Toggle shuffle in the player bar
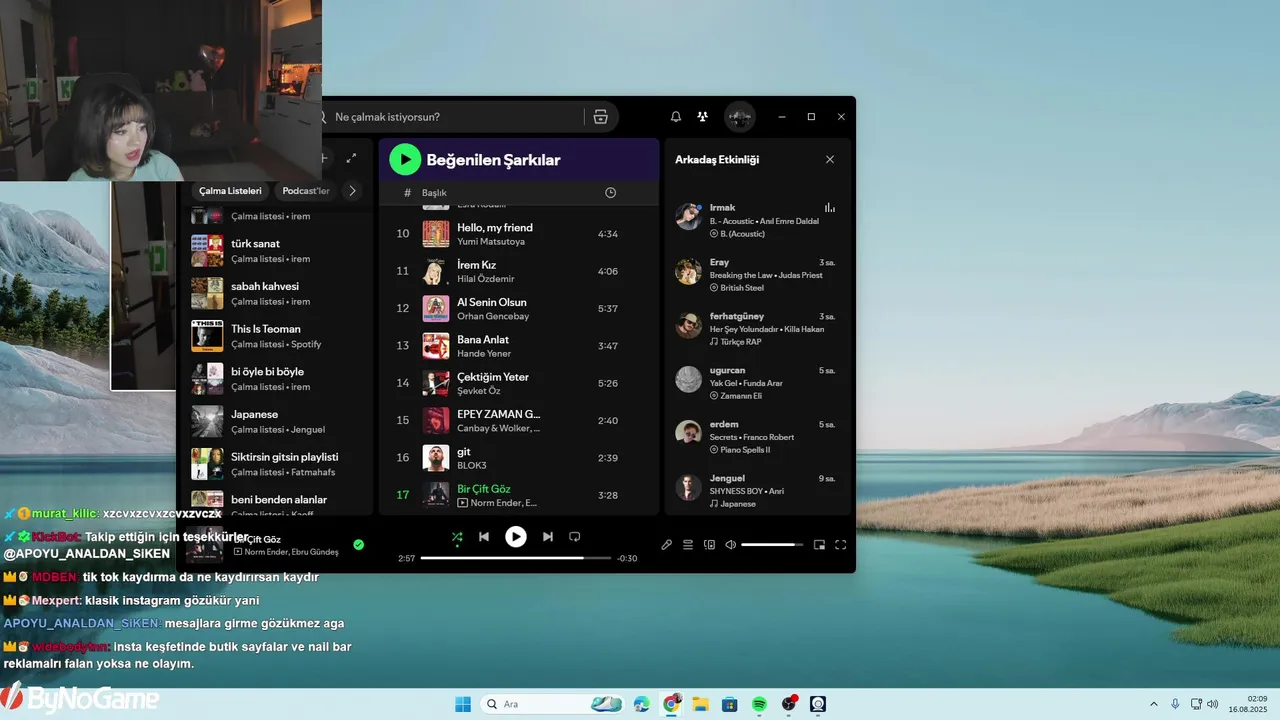The height and width of the screenshot is (720, 1280). (457, 537)
